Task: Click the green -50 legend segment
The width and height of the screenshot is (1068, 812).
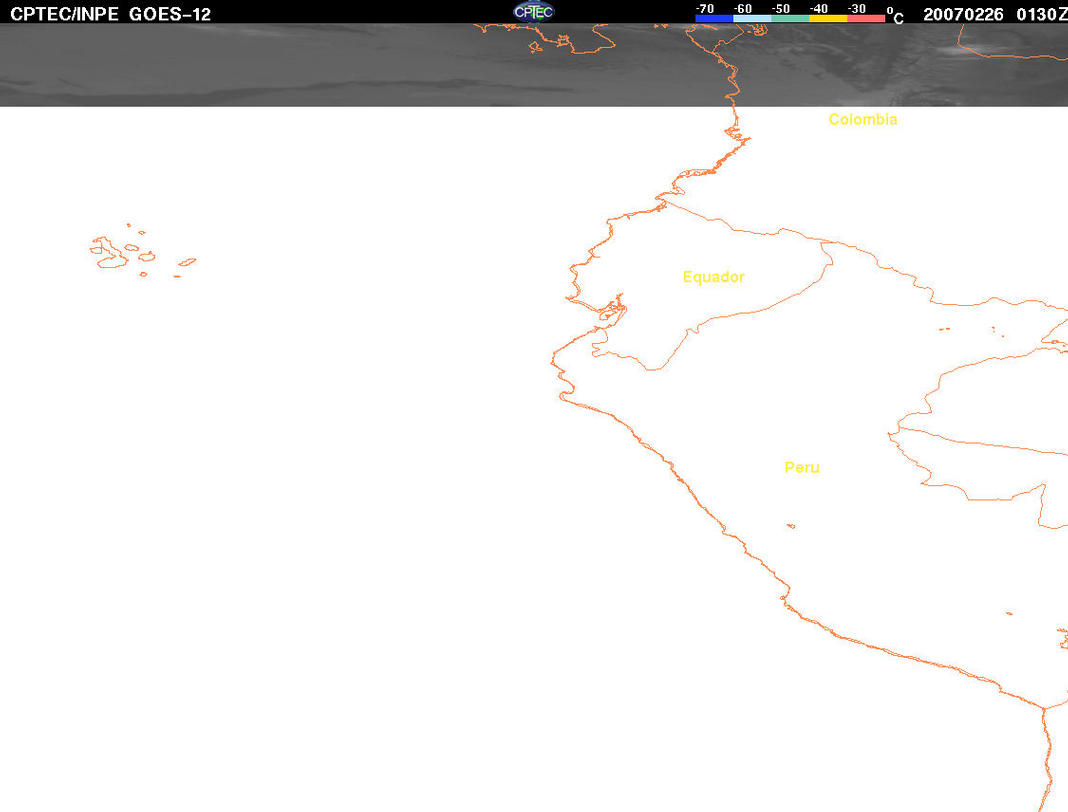Action: 790,18
